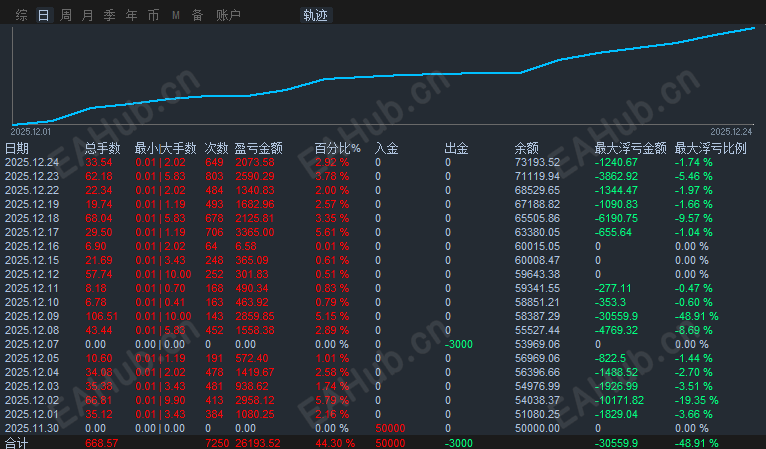766x449 pixels.
Task: Open the 账户 account tab
Action: coord(228,15)
